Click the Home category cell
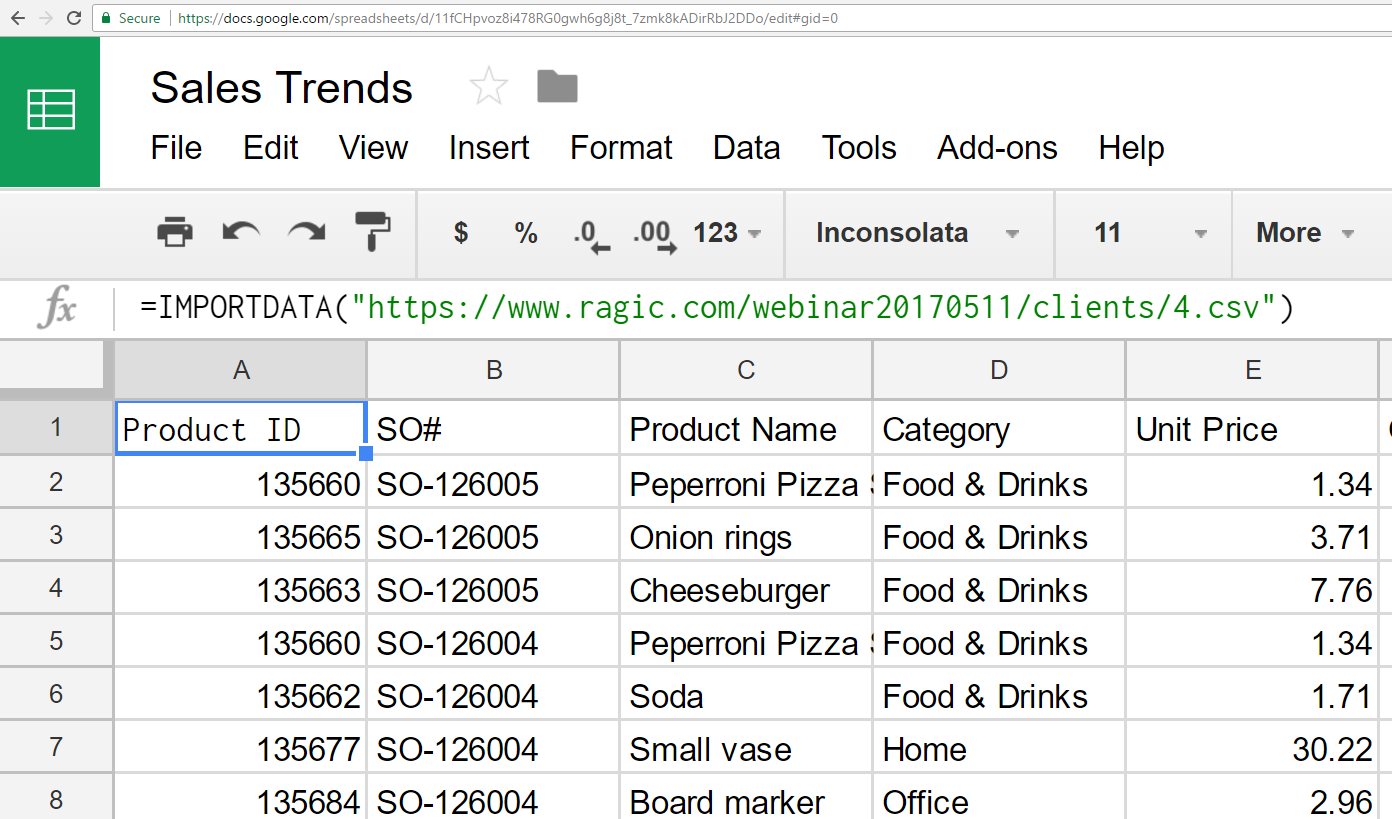 [x=999, y=747]
